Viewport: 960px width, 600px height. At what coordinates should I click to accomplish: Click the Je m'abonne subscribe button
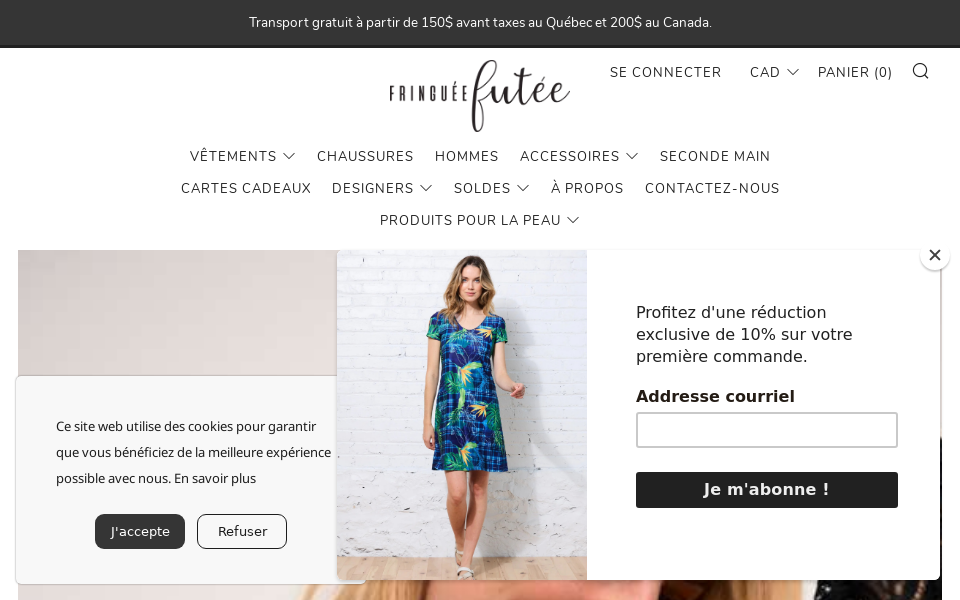[x=766, y=490]
